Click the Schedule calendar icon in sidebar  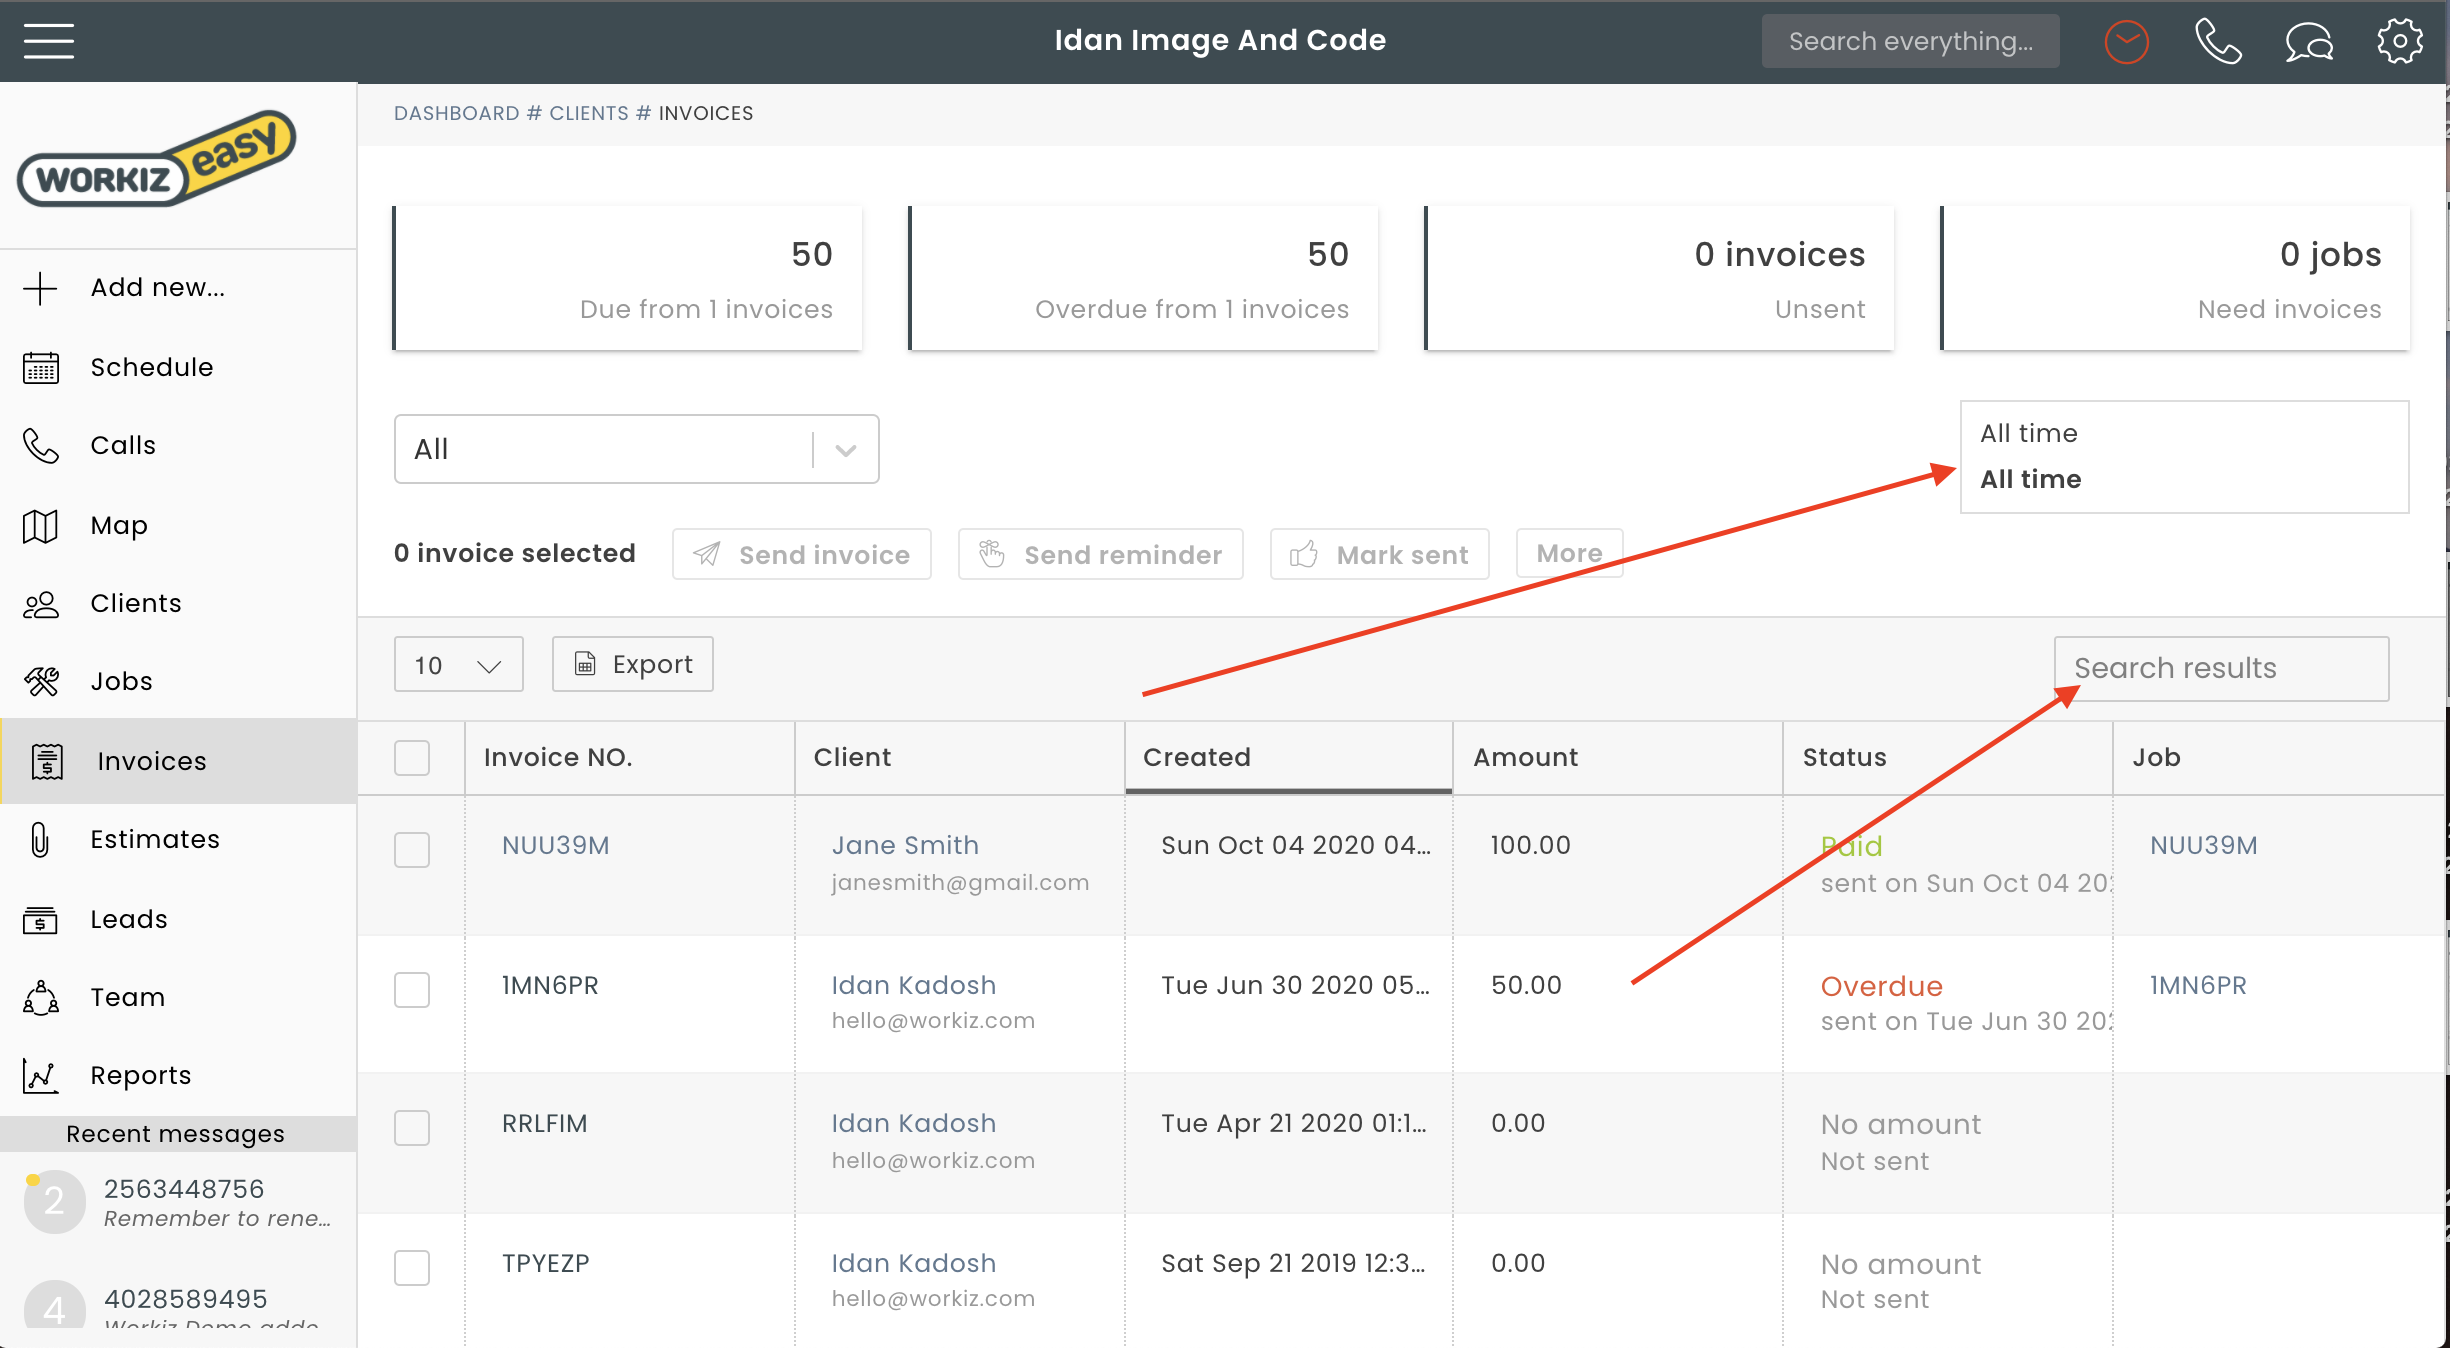pos(41,368)
